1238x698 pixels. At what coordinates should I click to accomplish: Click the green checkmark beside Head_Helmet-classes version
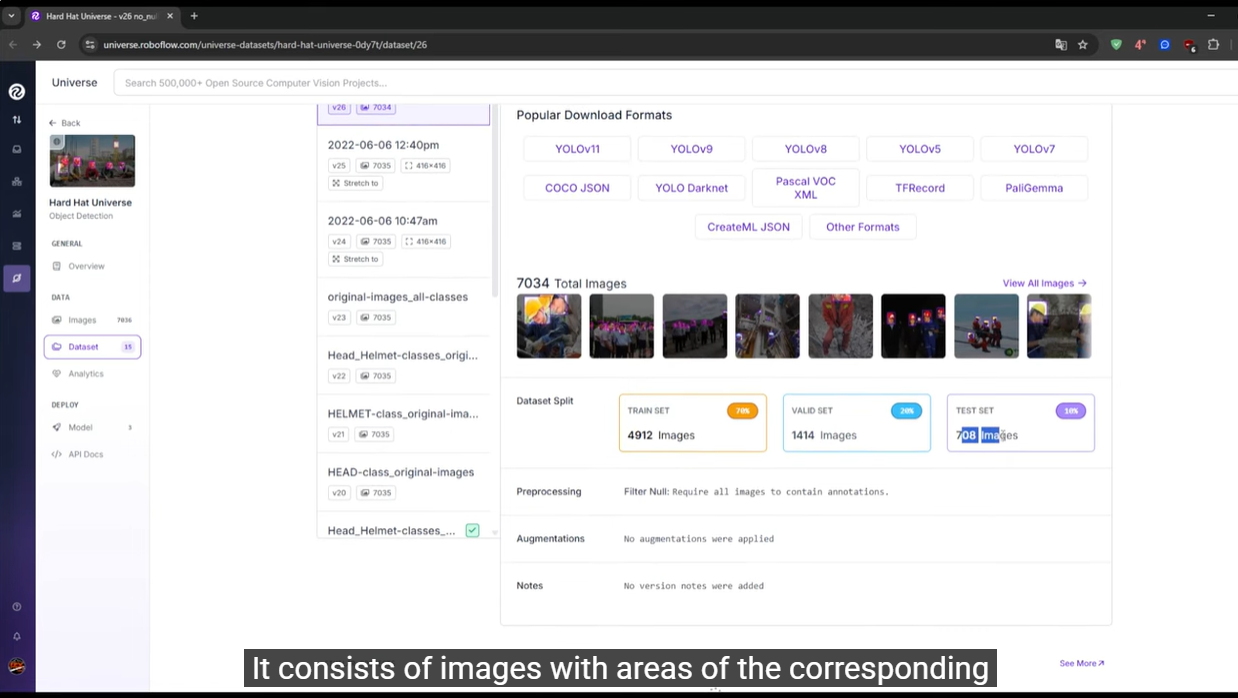pos(472,530)
